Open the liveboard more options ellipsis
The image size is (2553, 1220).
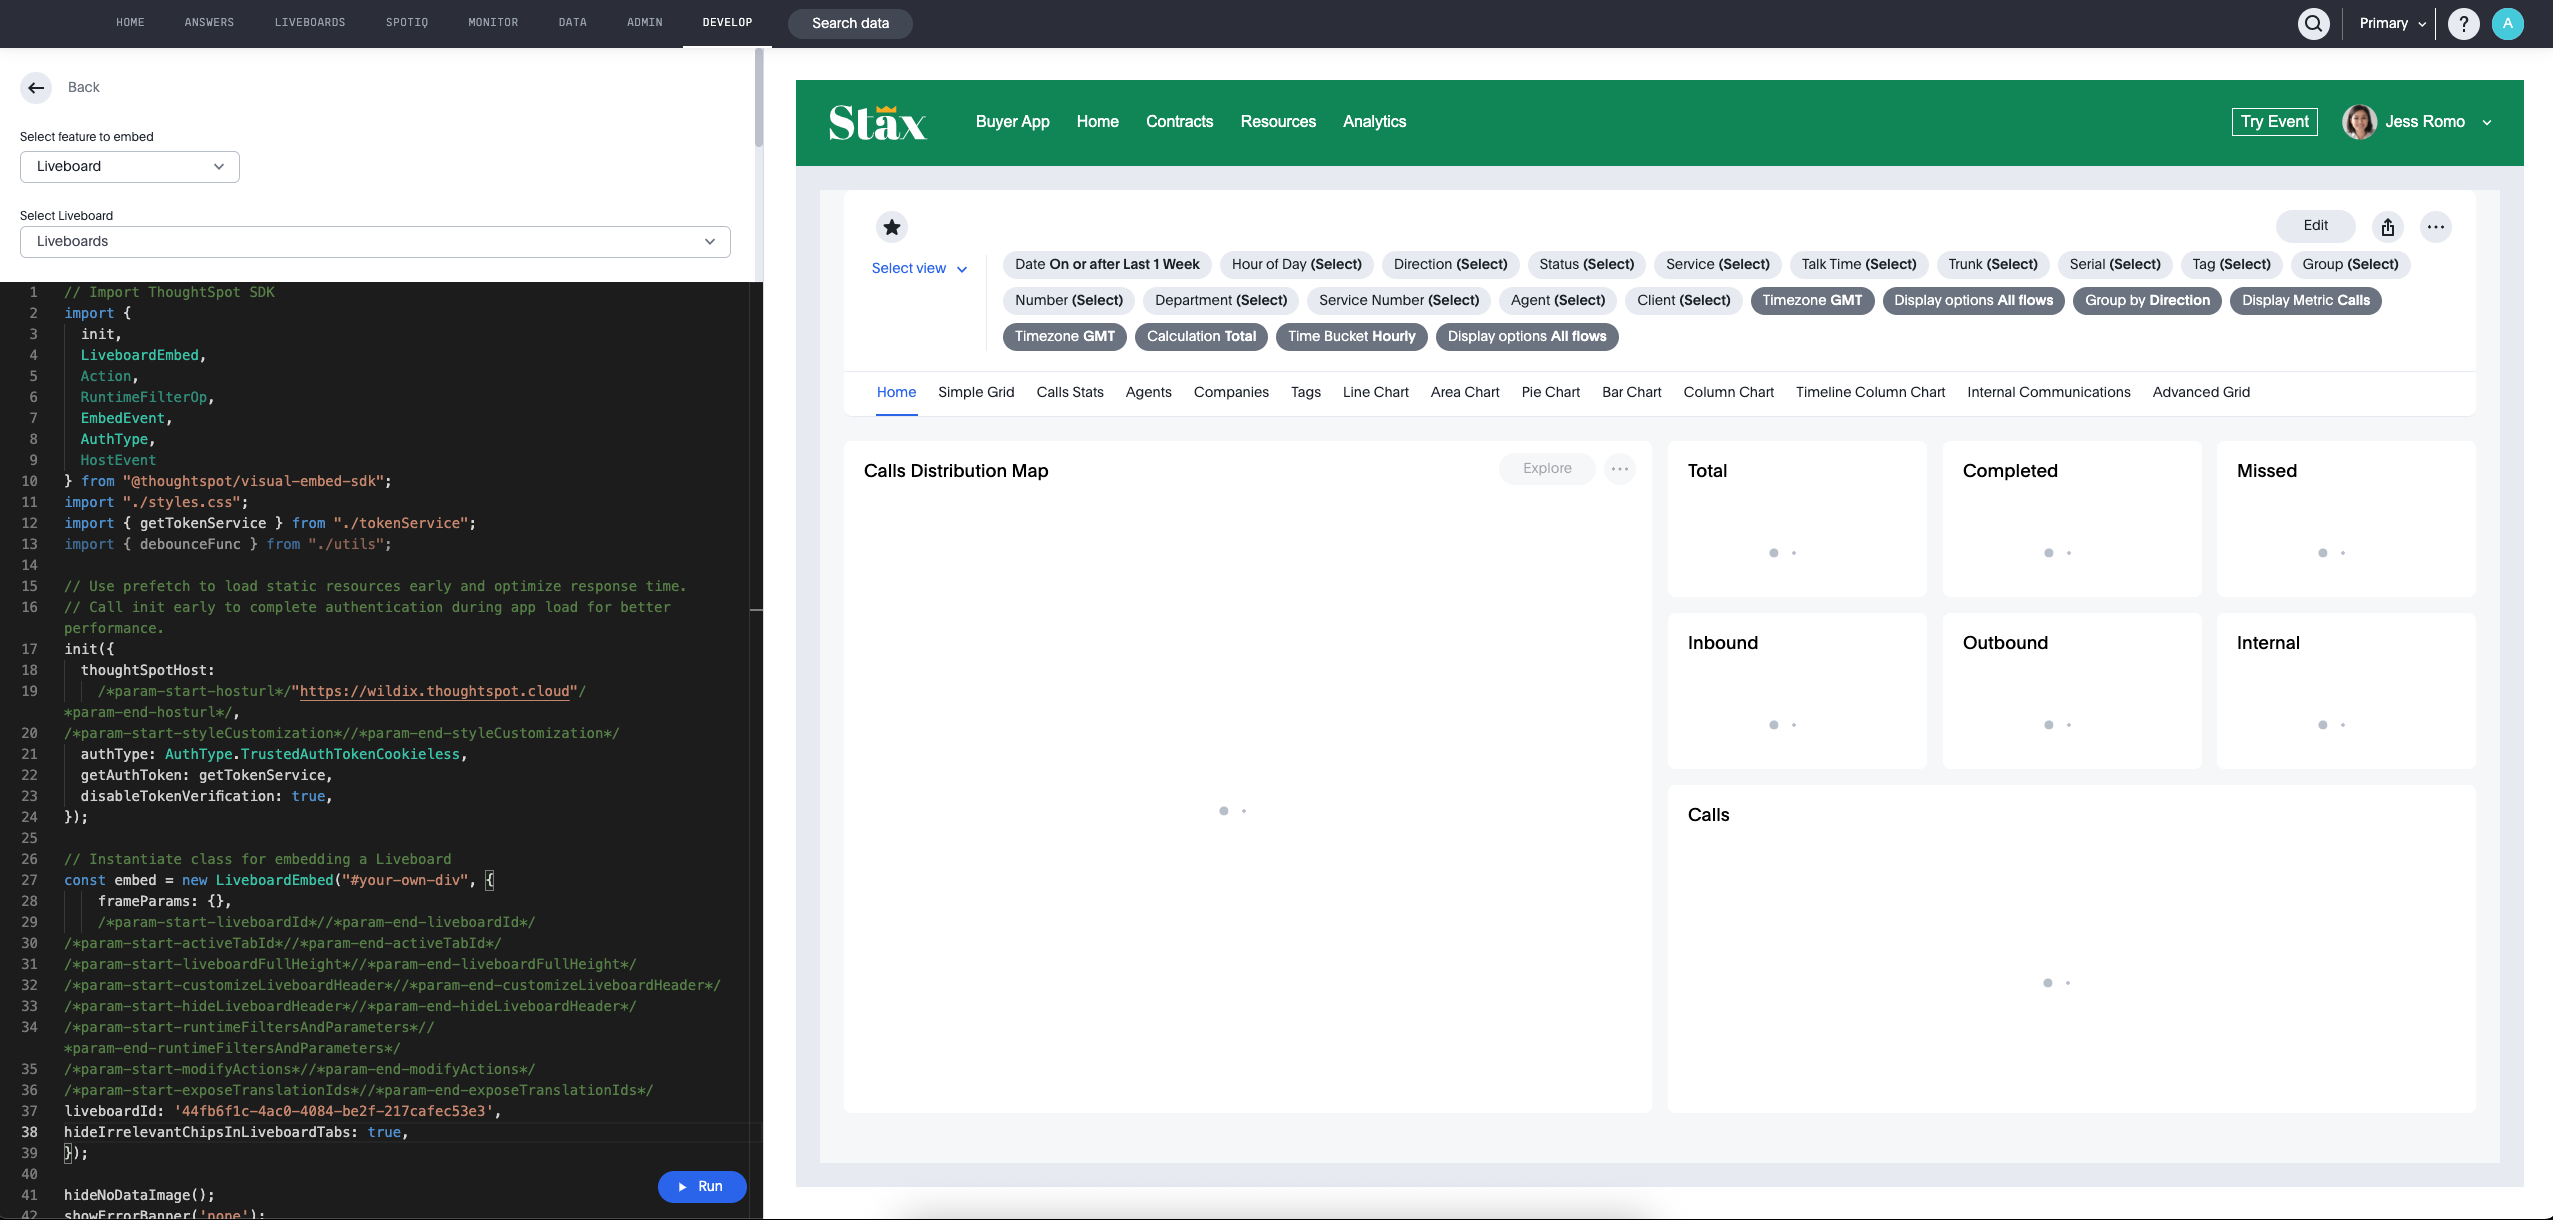pyautogui.click(x=2436, y=227)
